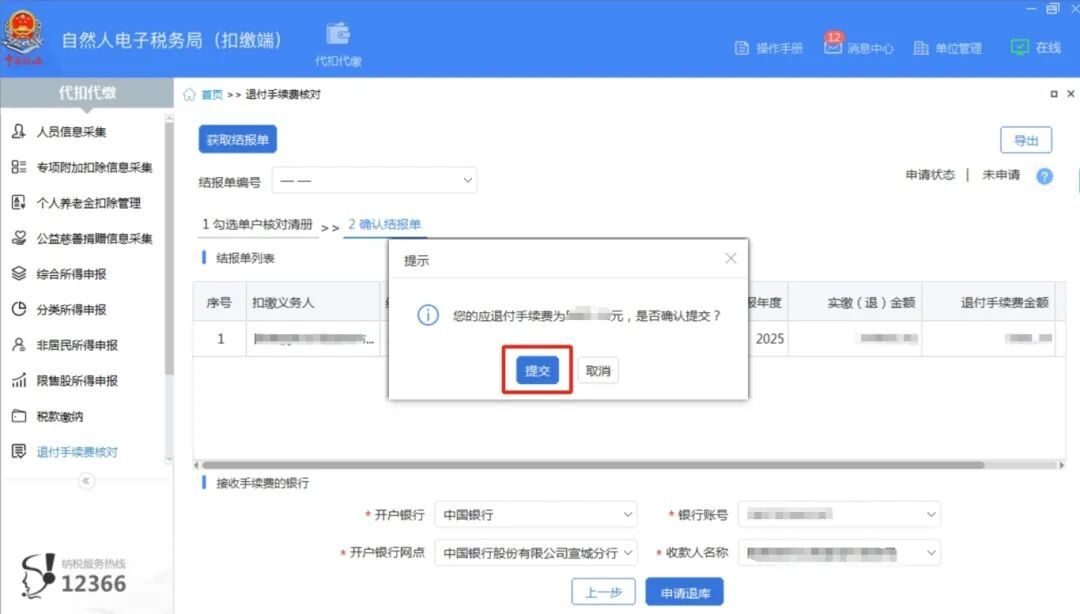1080x614 pixels.
Task: Click 提交 to confirm submission
Action: tap(536, 370)
